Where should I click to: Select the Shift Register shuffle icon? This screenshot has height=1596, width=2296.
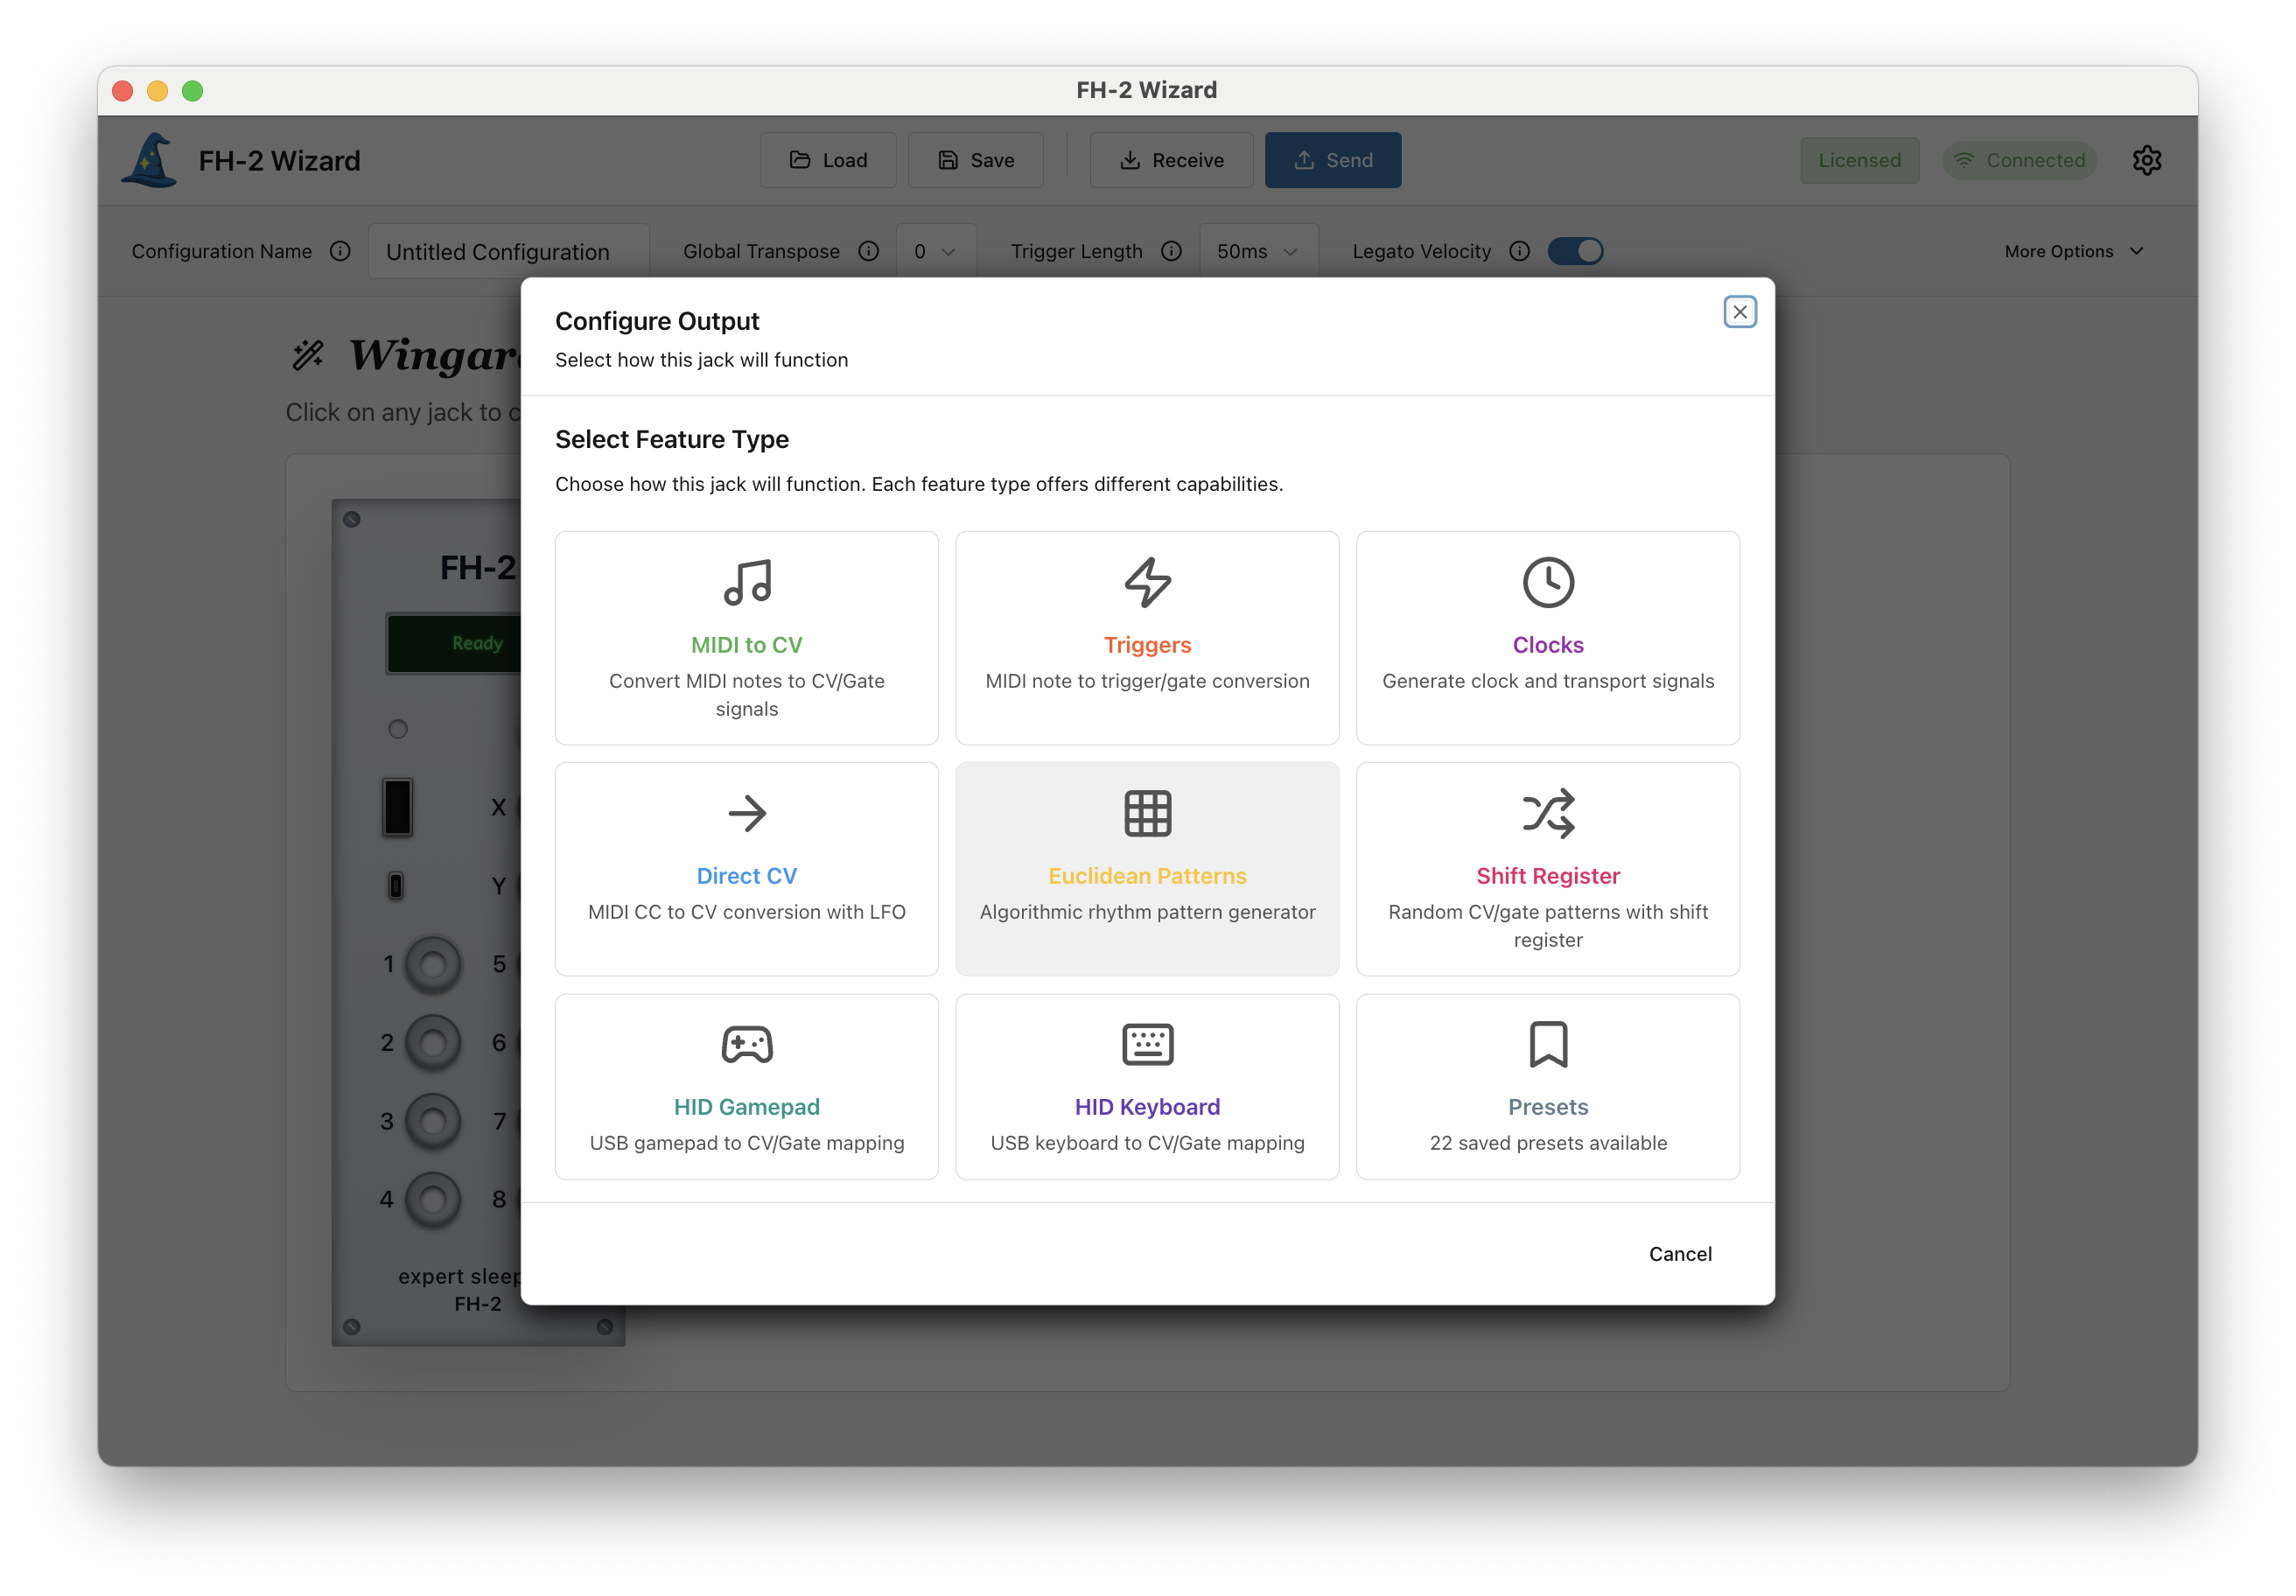pos(1547,813)
